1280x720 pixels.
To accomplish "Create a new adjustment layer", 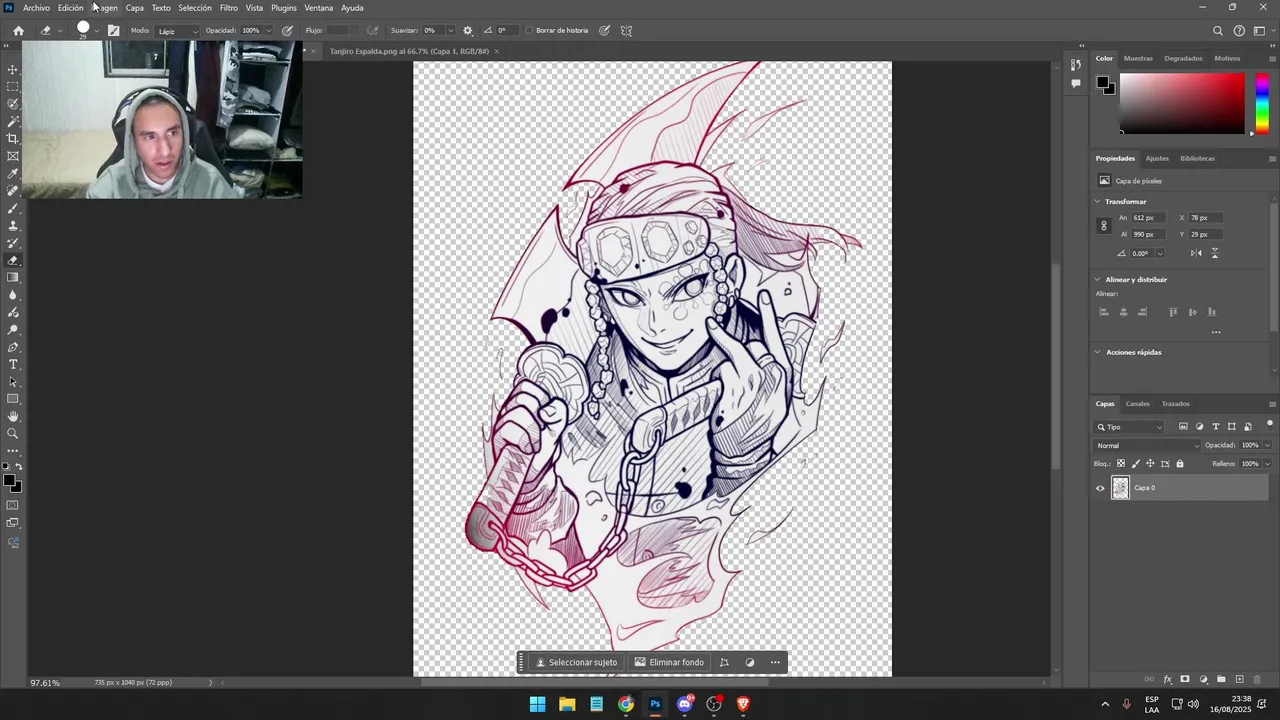I will tap(1203, 679).
